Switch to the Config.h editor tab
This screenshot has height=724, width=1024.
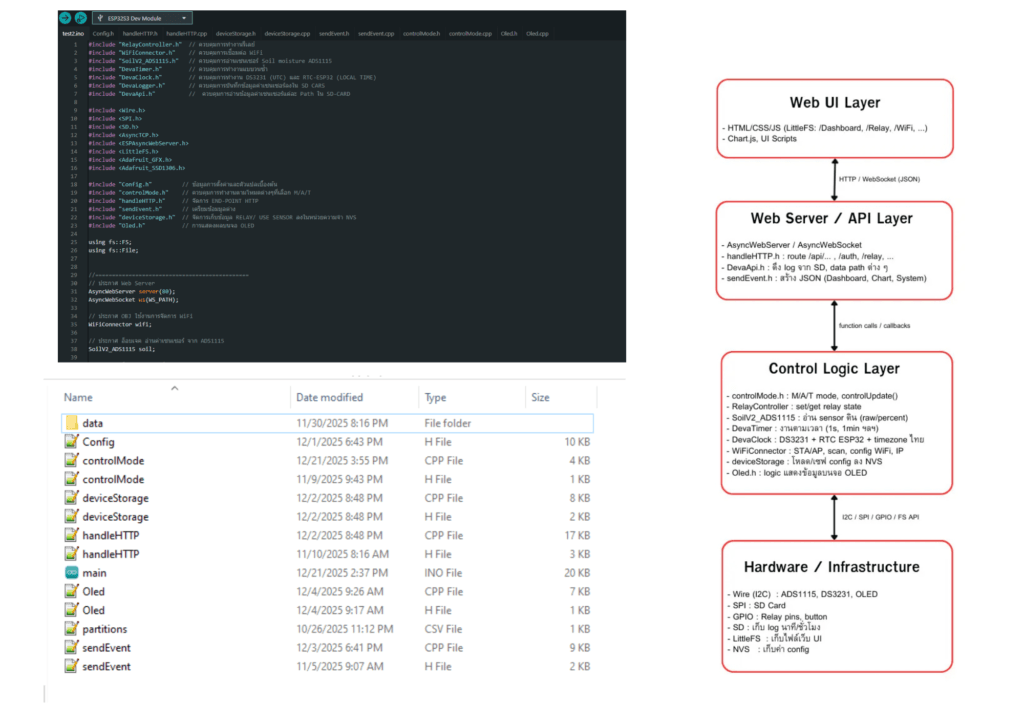tap(103, 34)
